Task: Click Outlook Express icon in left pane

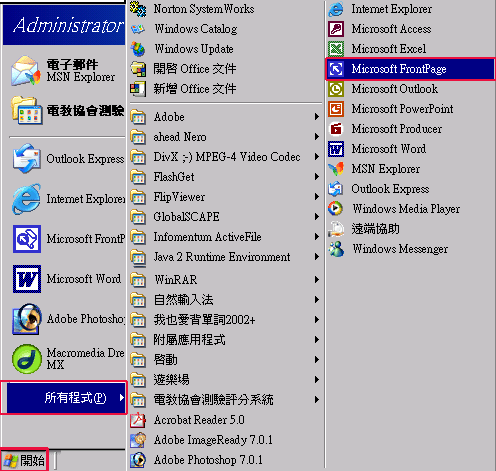Action: click(x=27, y=159)
